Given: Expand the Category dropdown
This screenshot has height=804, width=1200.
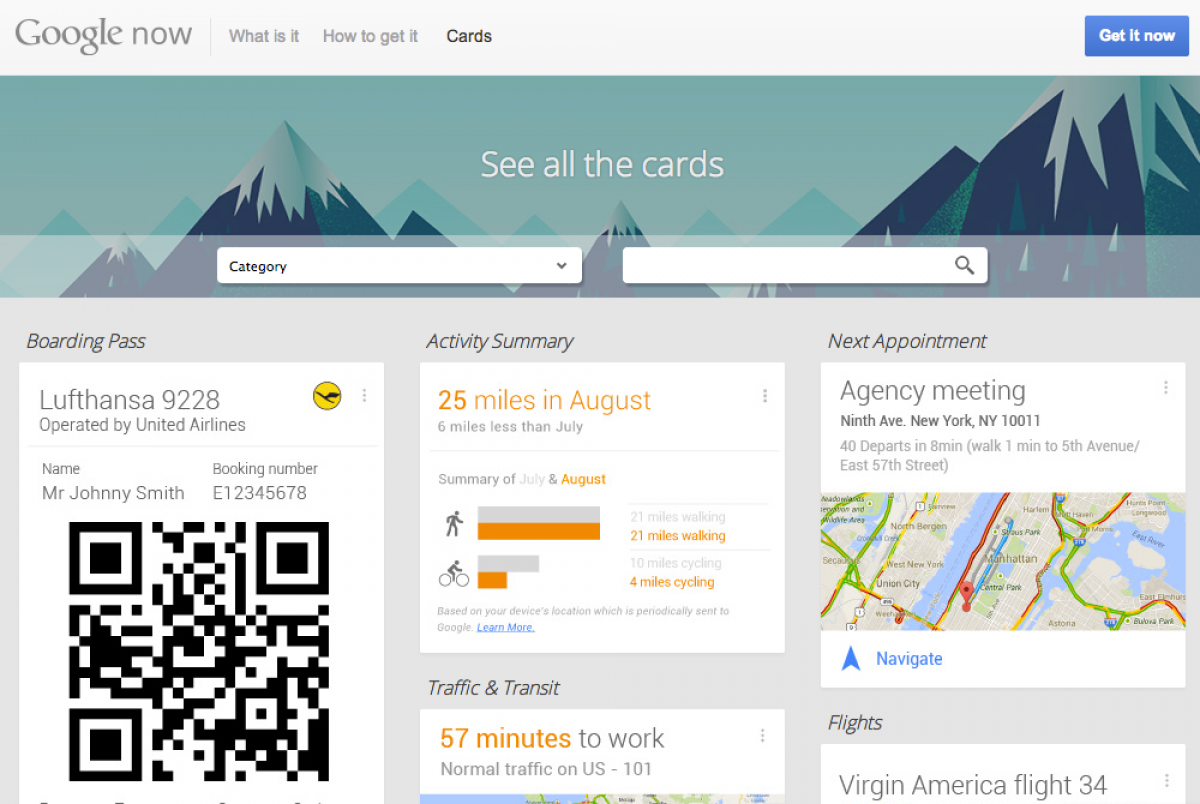Looking at the screenshot, I should pyautogui.click(x=399, y=266).
